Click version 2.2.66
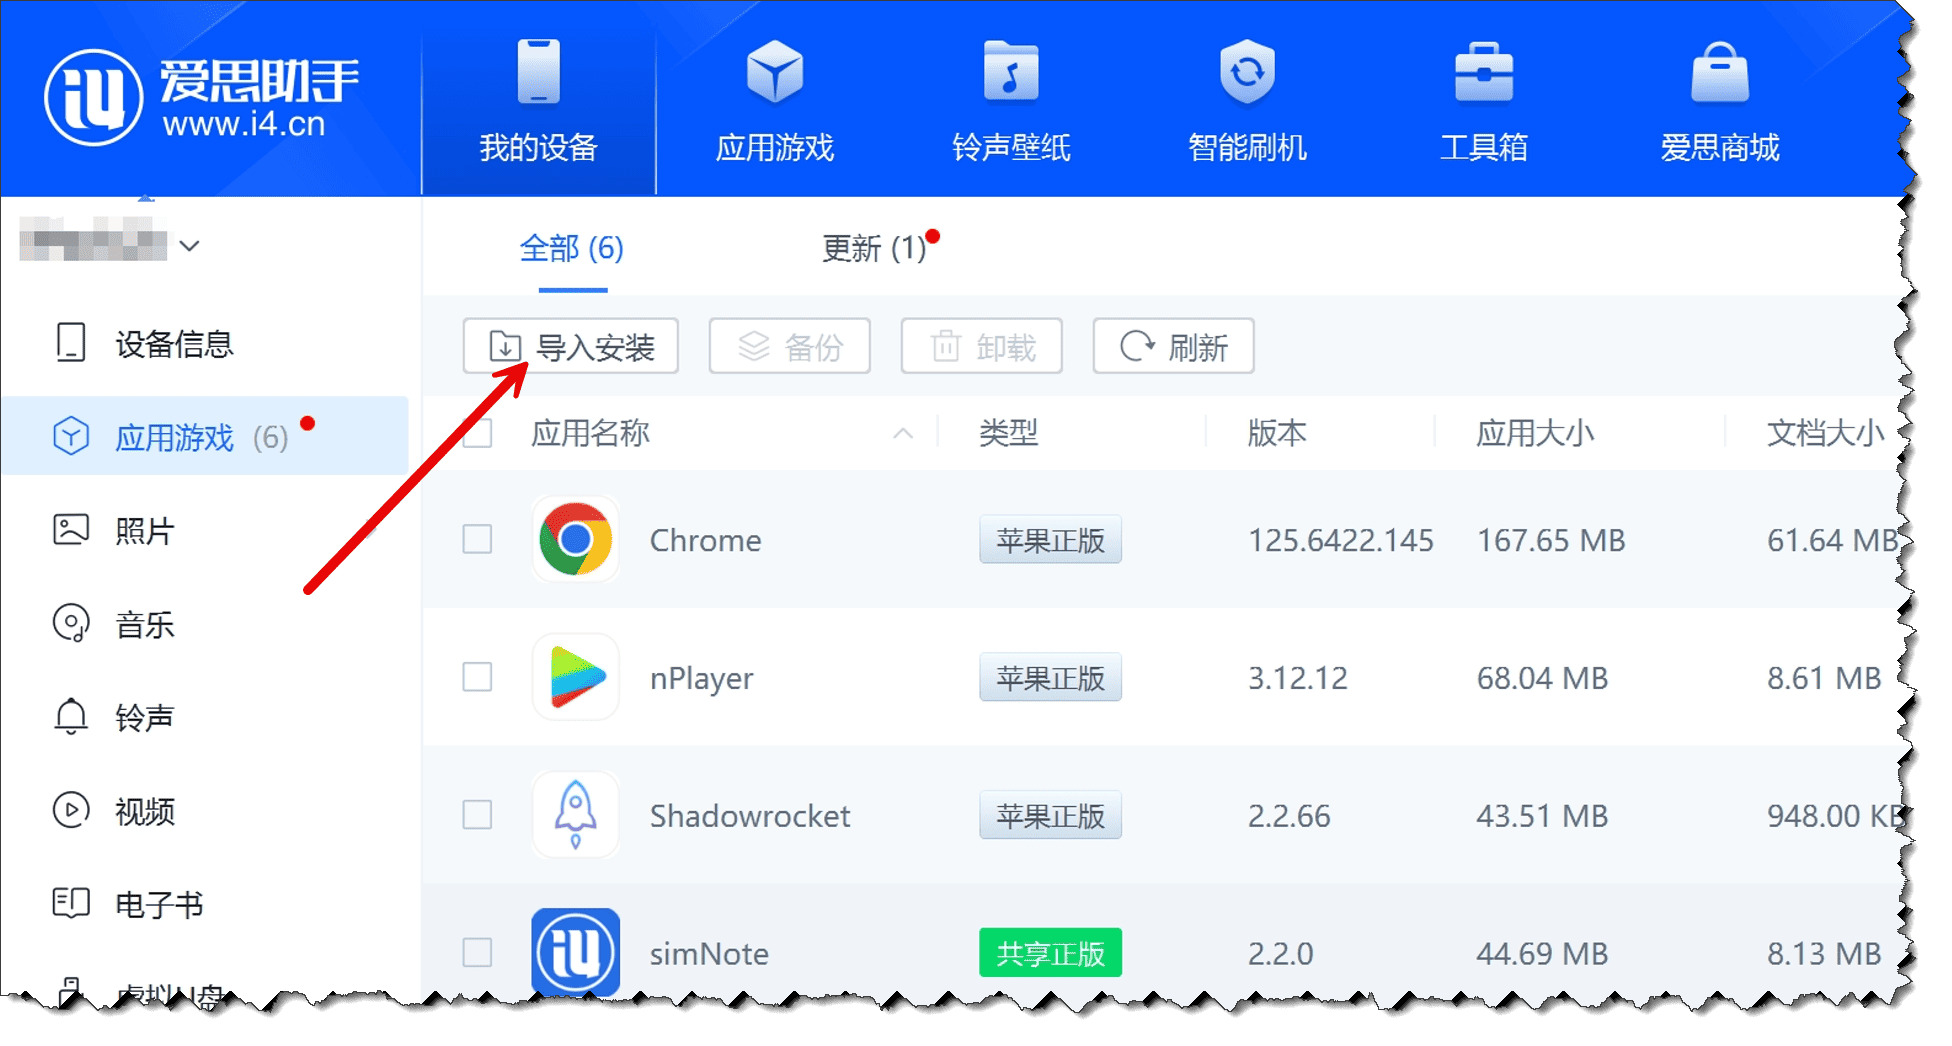The height and width of the screenshot is (1046, 1952). click(x=1289, y=816)
